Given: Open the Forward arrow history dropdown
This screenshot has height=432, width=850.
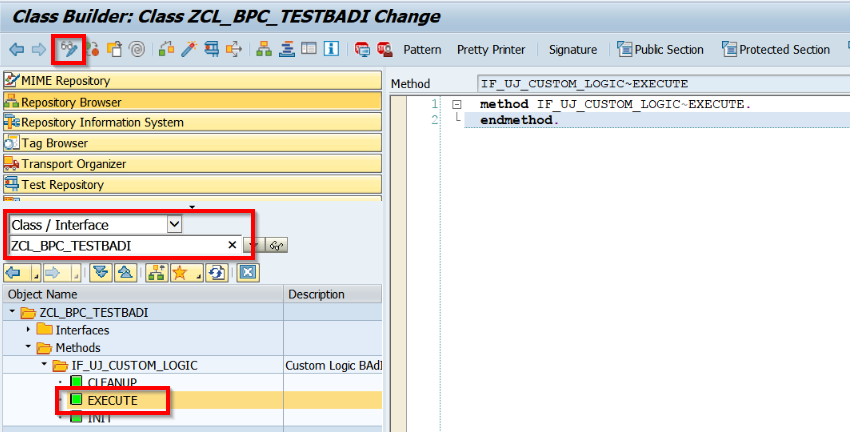Looking at the screenshot, I should click(x=75, y=275).
